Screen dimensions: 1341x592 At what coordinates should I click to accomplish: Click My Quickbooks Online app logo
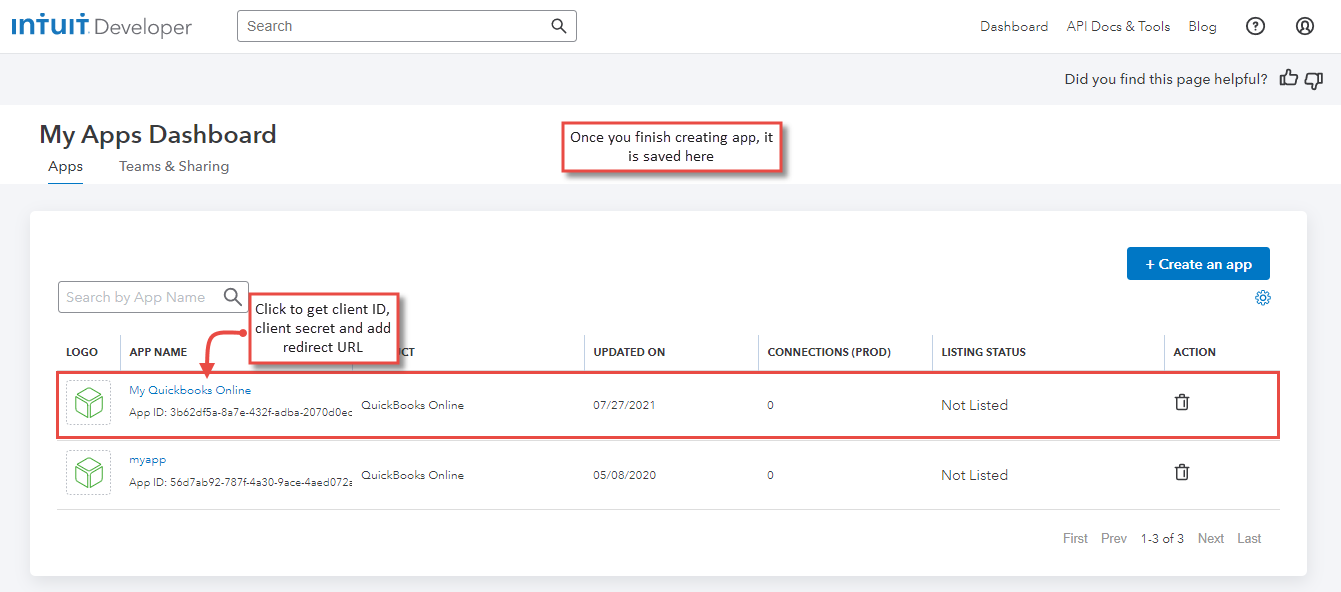coord(89,402)
